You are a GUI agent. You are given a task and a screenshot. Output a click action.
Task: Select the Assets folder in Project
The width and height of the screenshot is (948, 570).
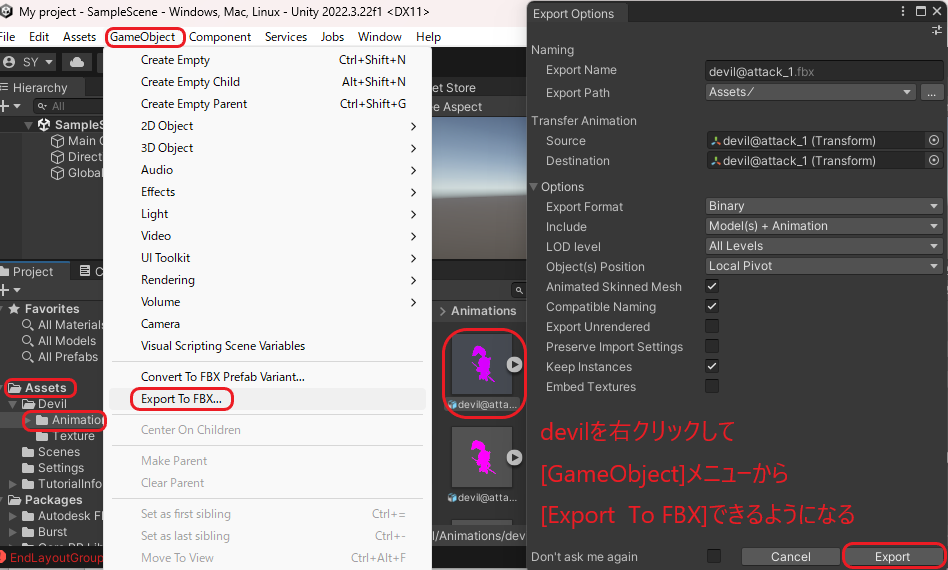pyautogui.click(x=39, y=387)
